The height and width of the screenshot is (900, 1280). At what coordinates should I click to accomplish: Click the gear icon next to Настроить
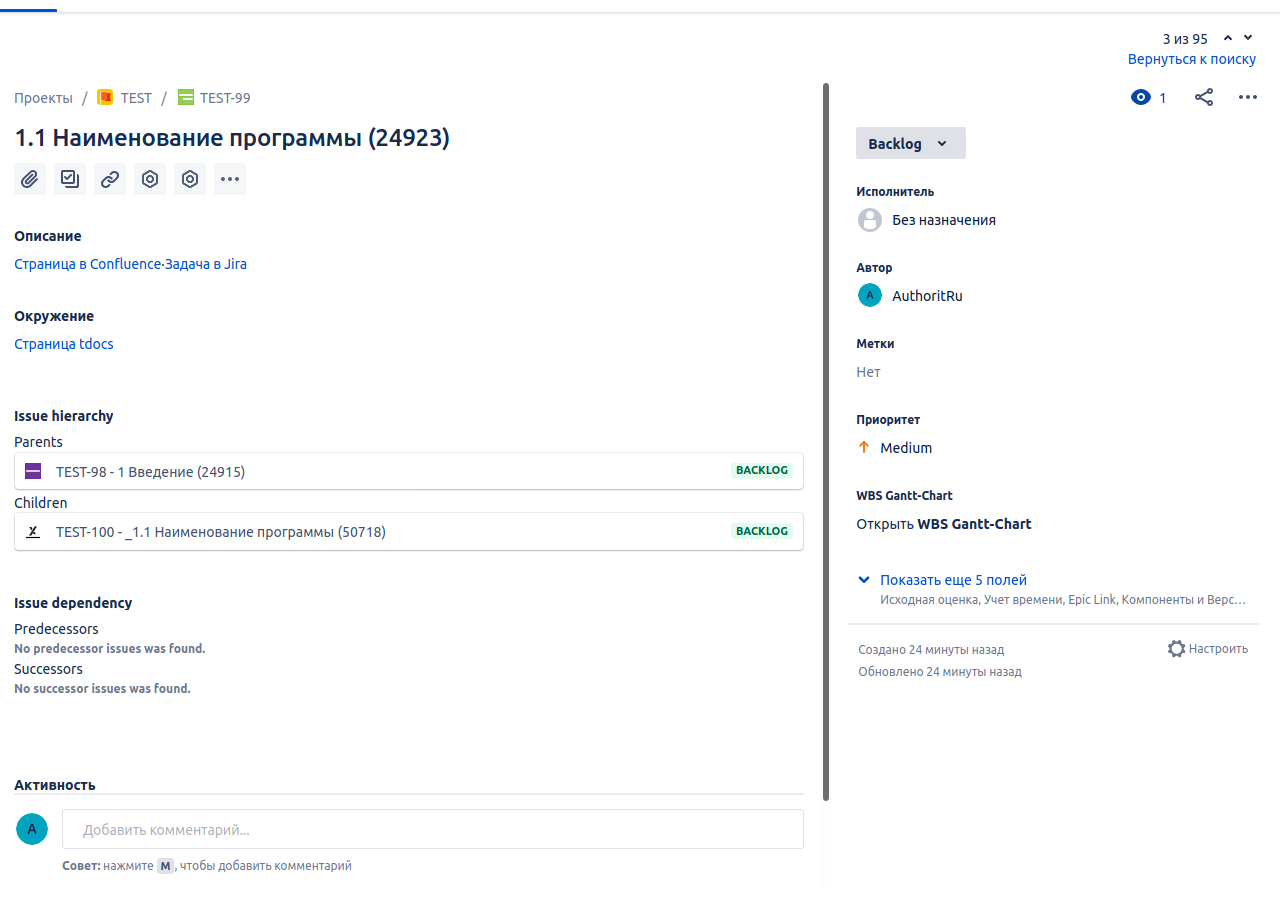pyautogui.click(x=1176, y=648)
